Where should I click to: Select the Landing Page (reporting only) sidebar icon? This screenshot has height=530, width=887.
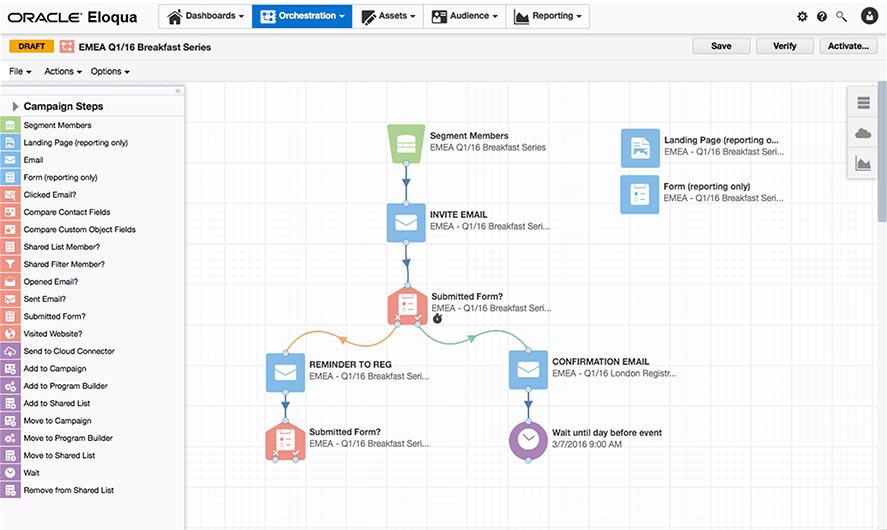pos(10,143)
